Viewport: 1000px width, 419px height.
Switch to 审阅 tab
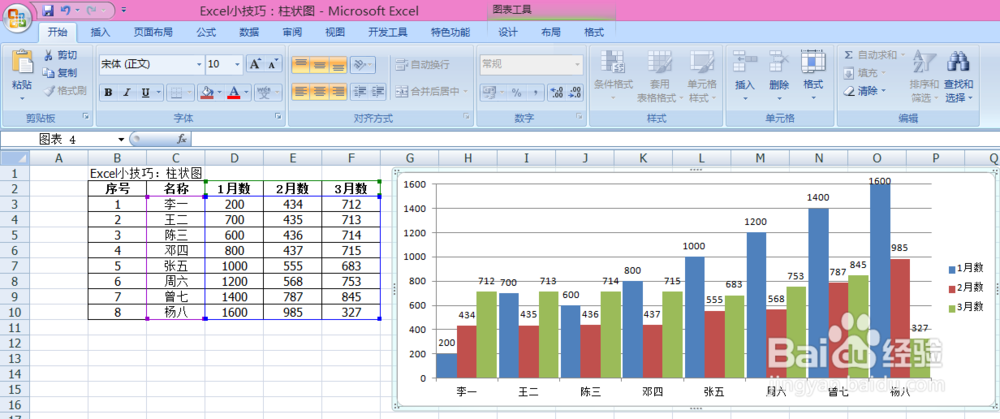tap(292, 32)
